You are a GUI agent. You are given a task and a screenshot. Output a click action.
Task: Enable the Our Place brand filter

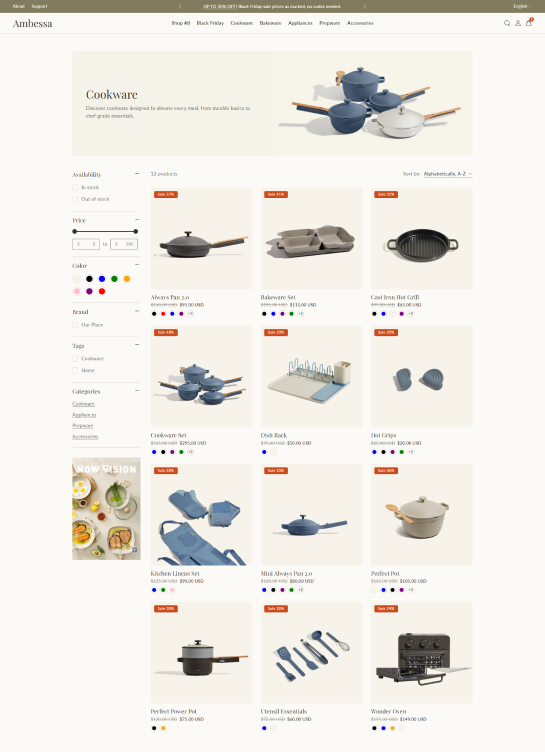pos(75,325)
